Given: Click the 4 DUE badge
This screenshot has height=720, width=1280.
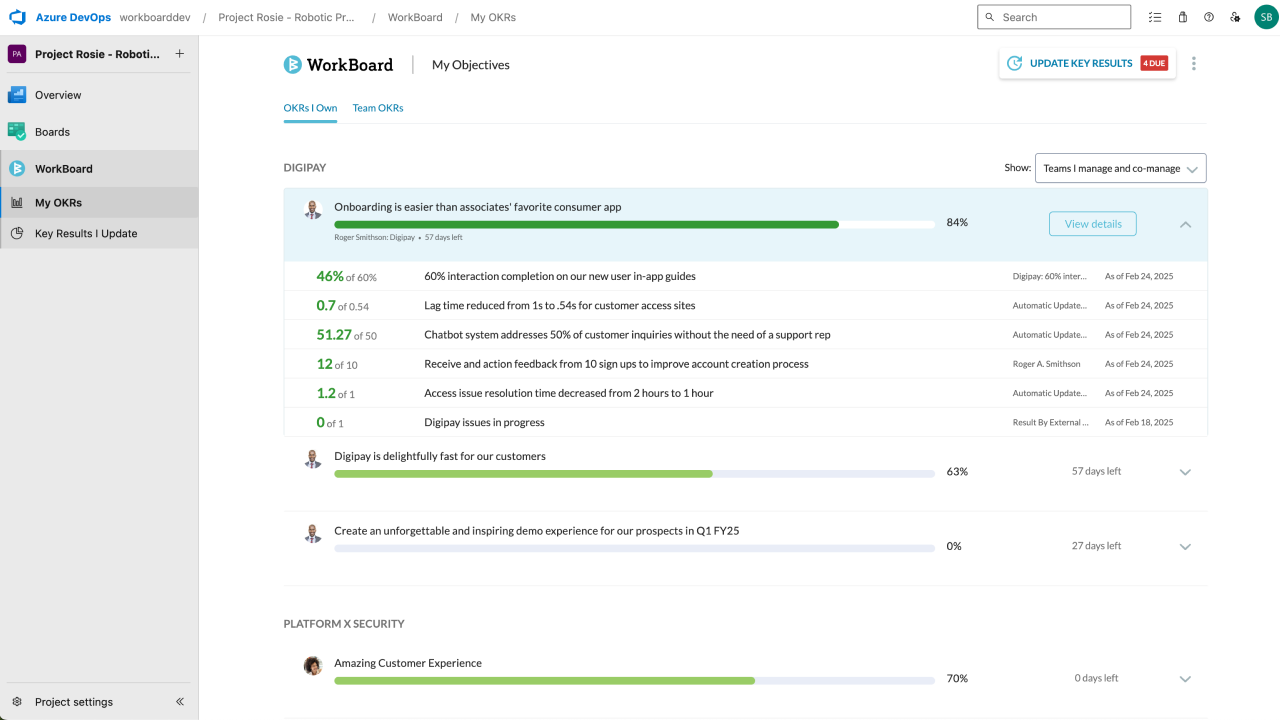Looking at the screenshot, I should (1155, 63).
